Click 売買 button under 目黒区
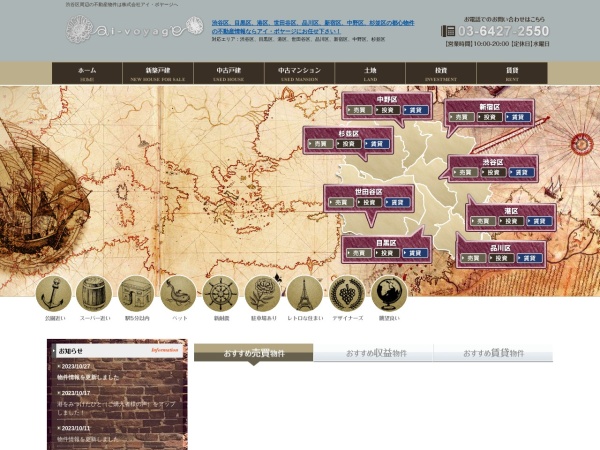The width and height of the screenshot is (600, 450). [x=359, y=253]
